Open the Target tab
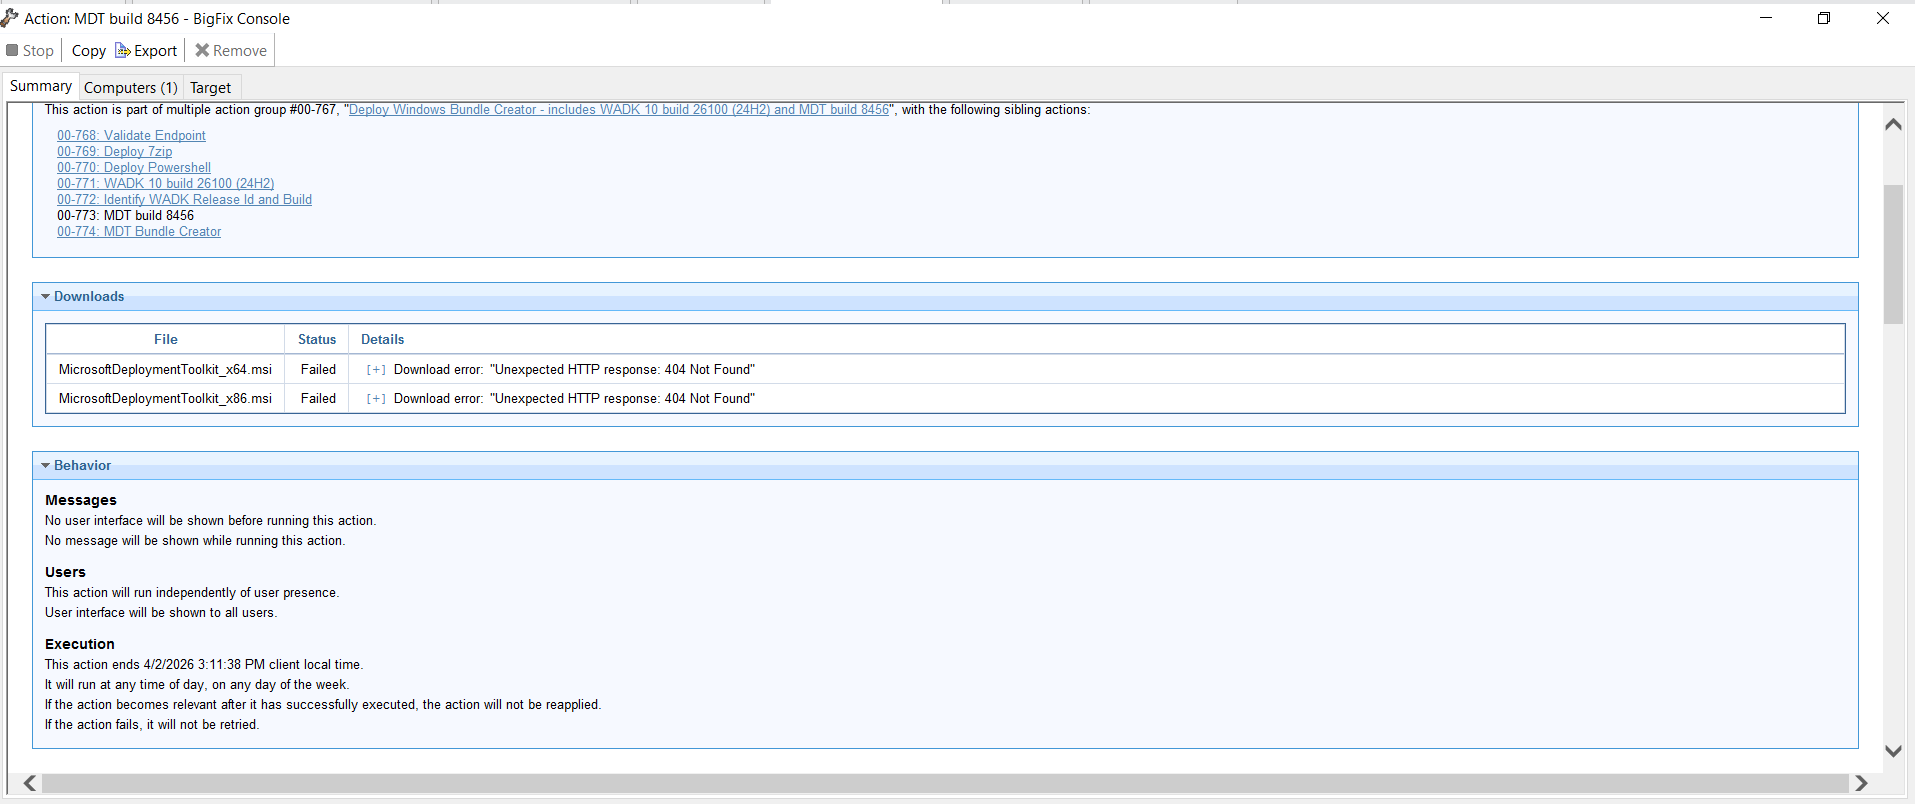The image size is (1915, 804). point(210,88)
